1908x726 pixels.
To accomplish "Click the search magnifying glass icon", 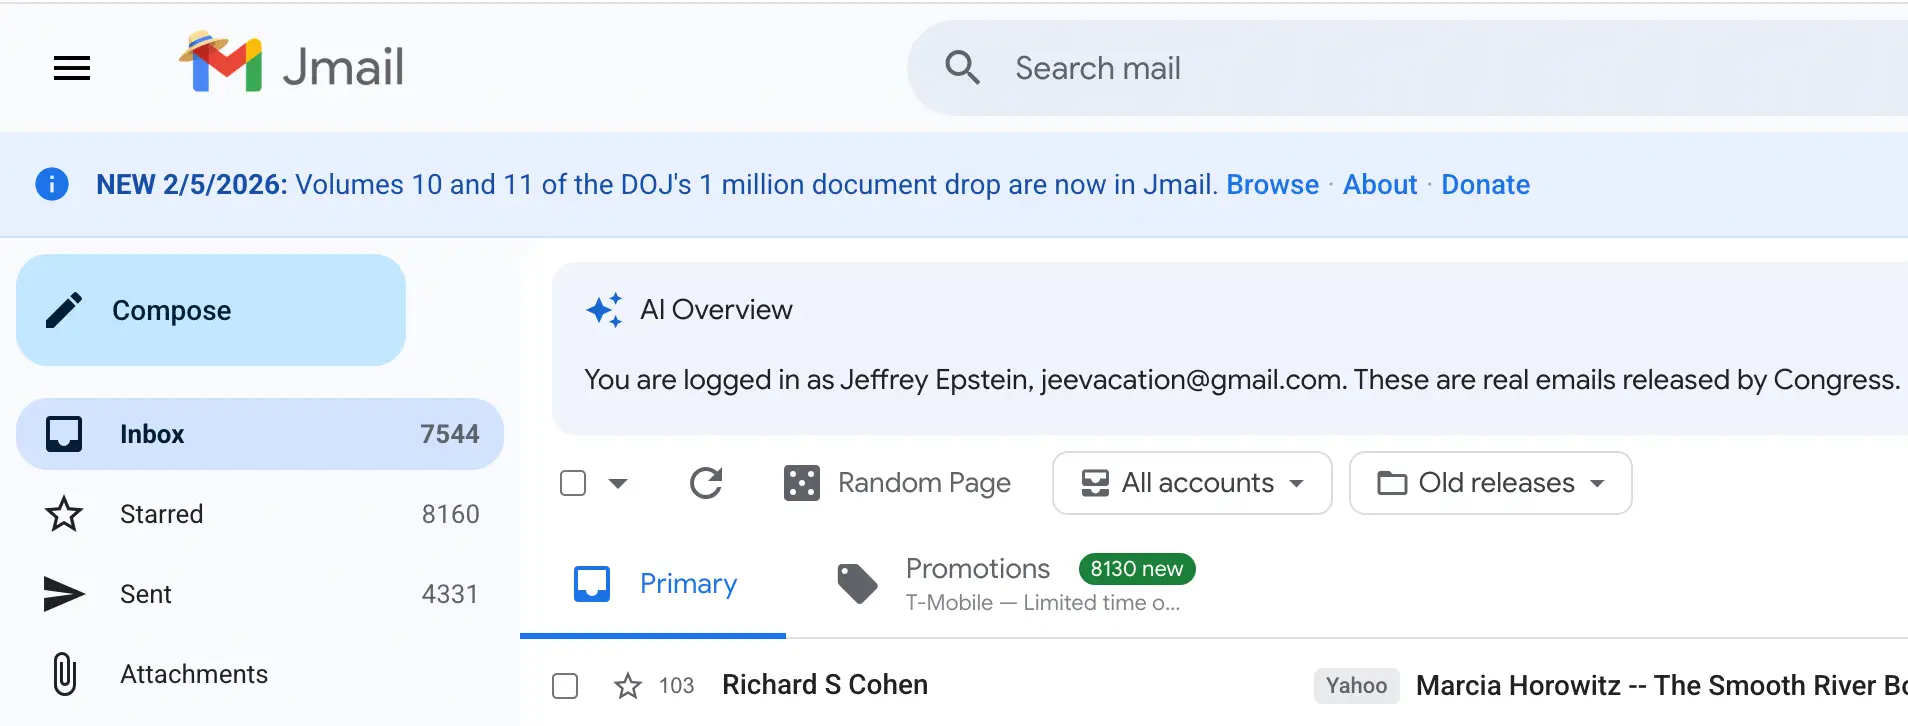I will coord(962,67).
